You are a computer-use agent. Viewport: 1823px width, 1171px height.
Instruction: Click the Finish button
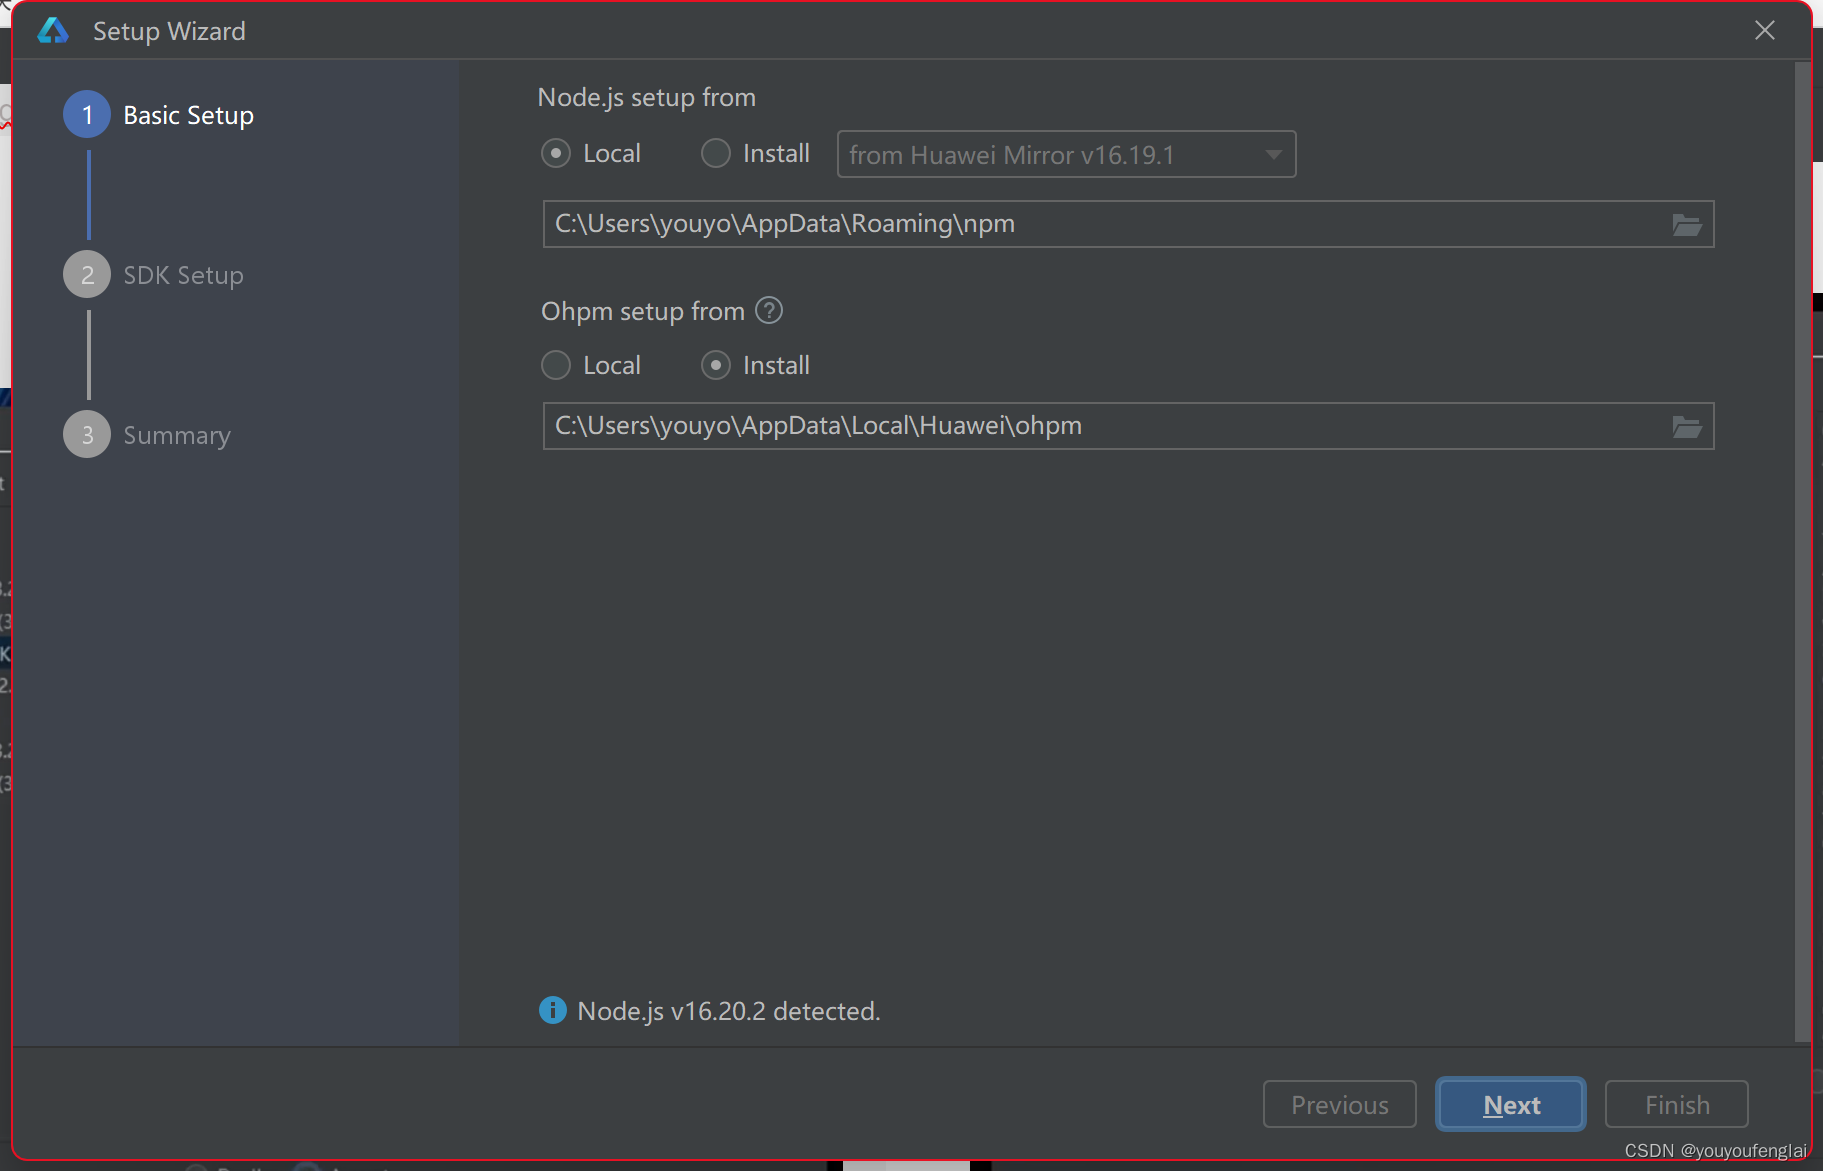coord(1676,1104)
